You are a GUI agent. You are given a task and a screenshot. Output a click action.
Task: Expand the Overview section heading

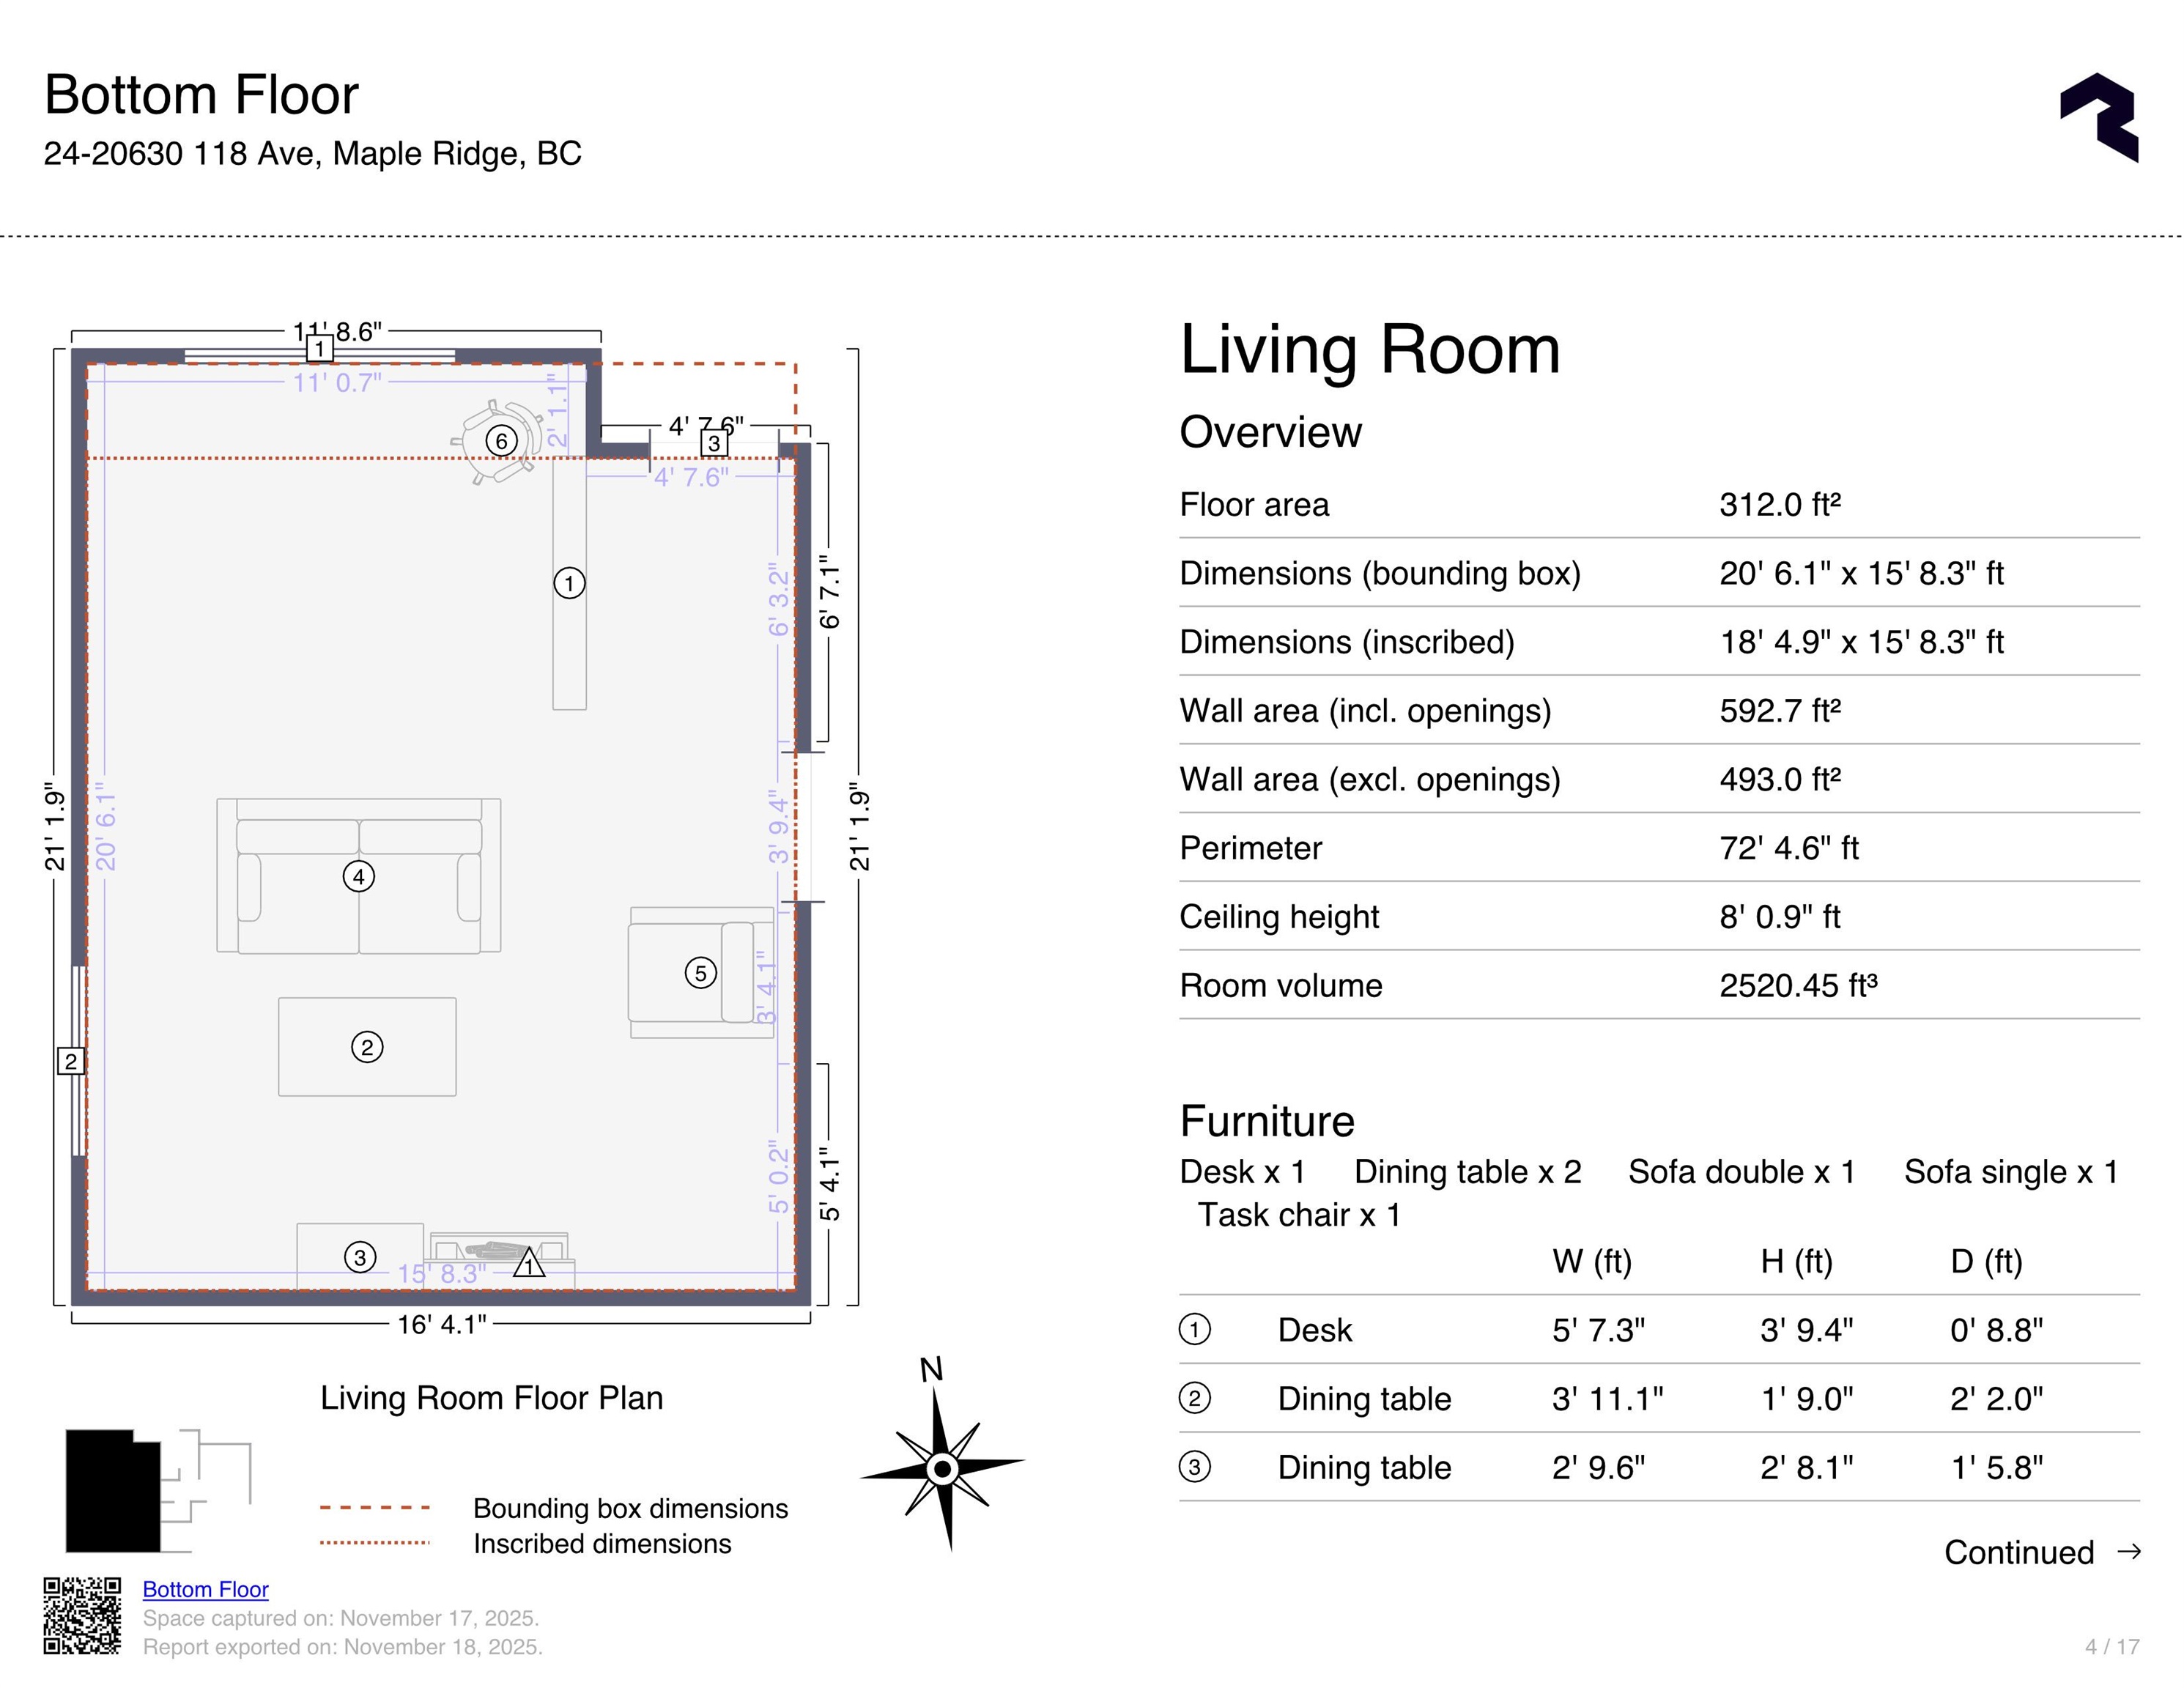click(x=1270, y=432)
